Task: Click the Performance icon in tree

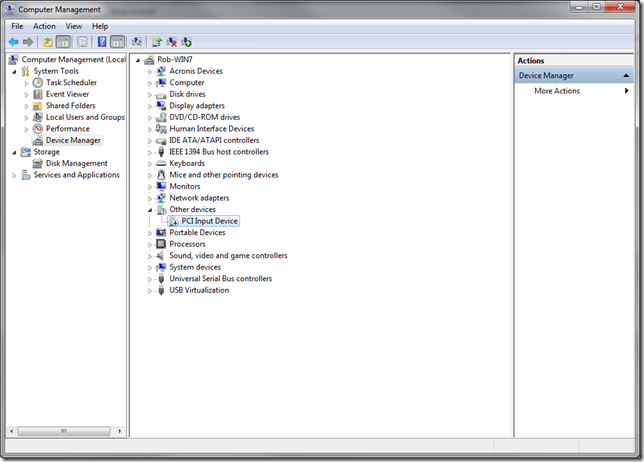Action: tap(37, 129)
